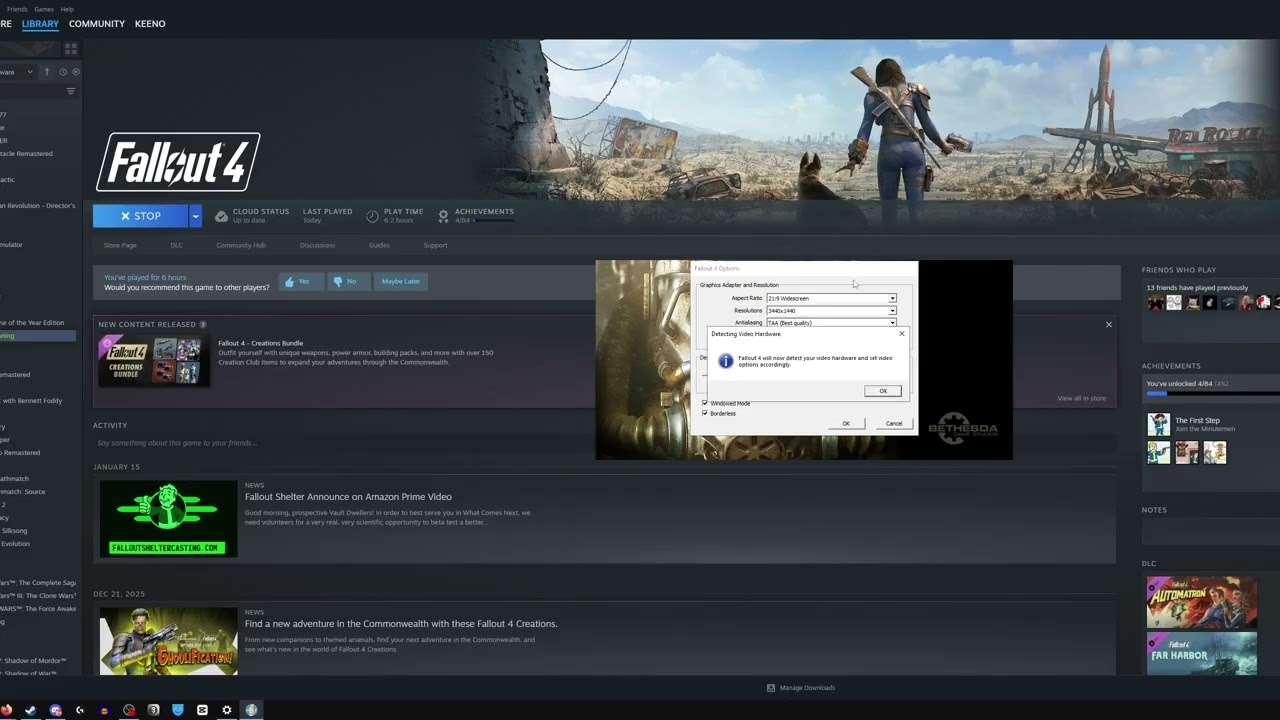Click the Maybe Later button
Image resolution: width=1280 pixels, height=720 pixels.
click(400, 281)
